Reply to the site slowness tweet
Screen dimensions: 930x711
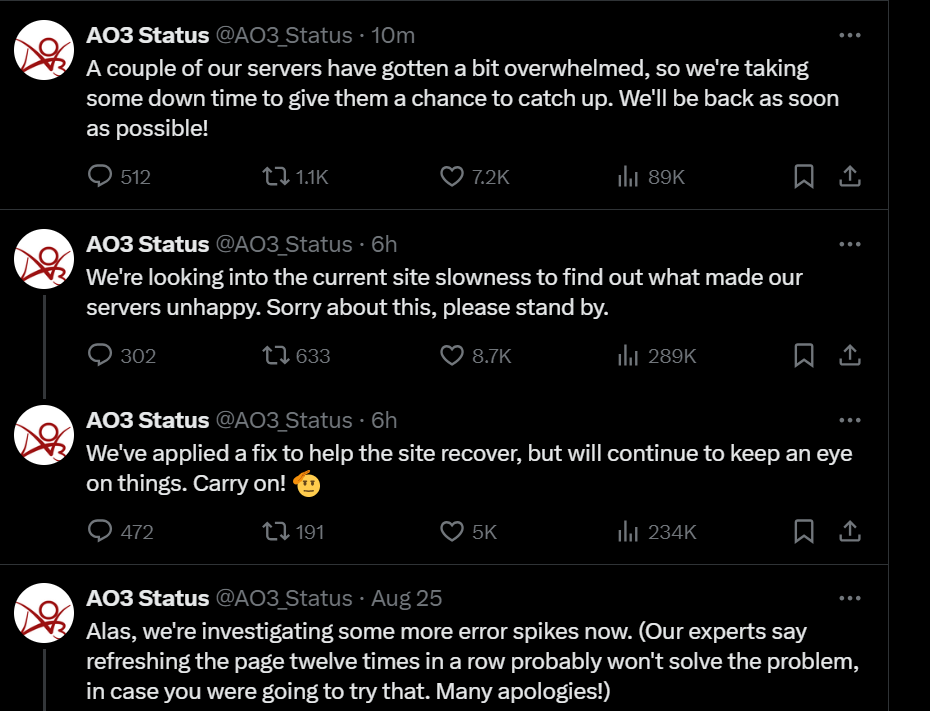[99, 355]
